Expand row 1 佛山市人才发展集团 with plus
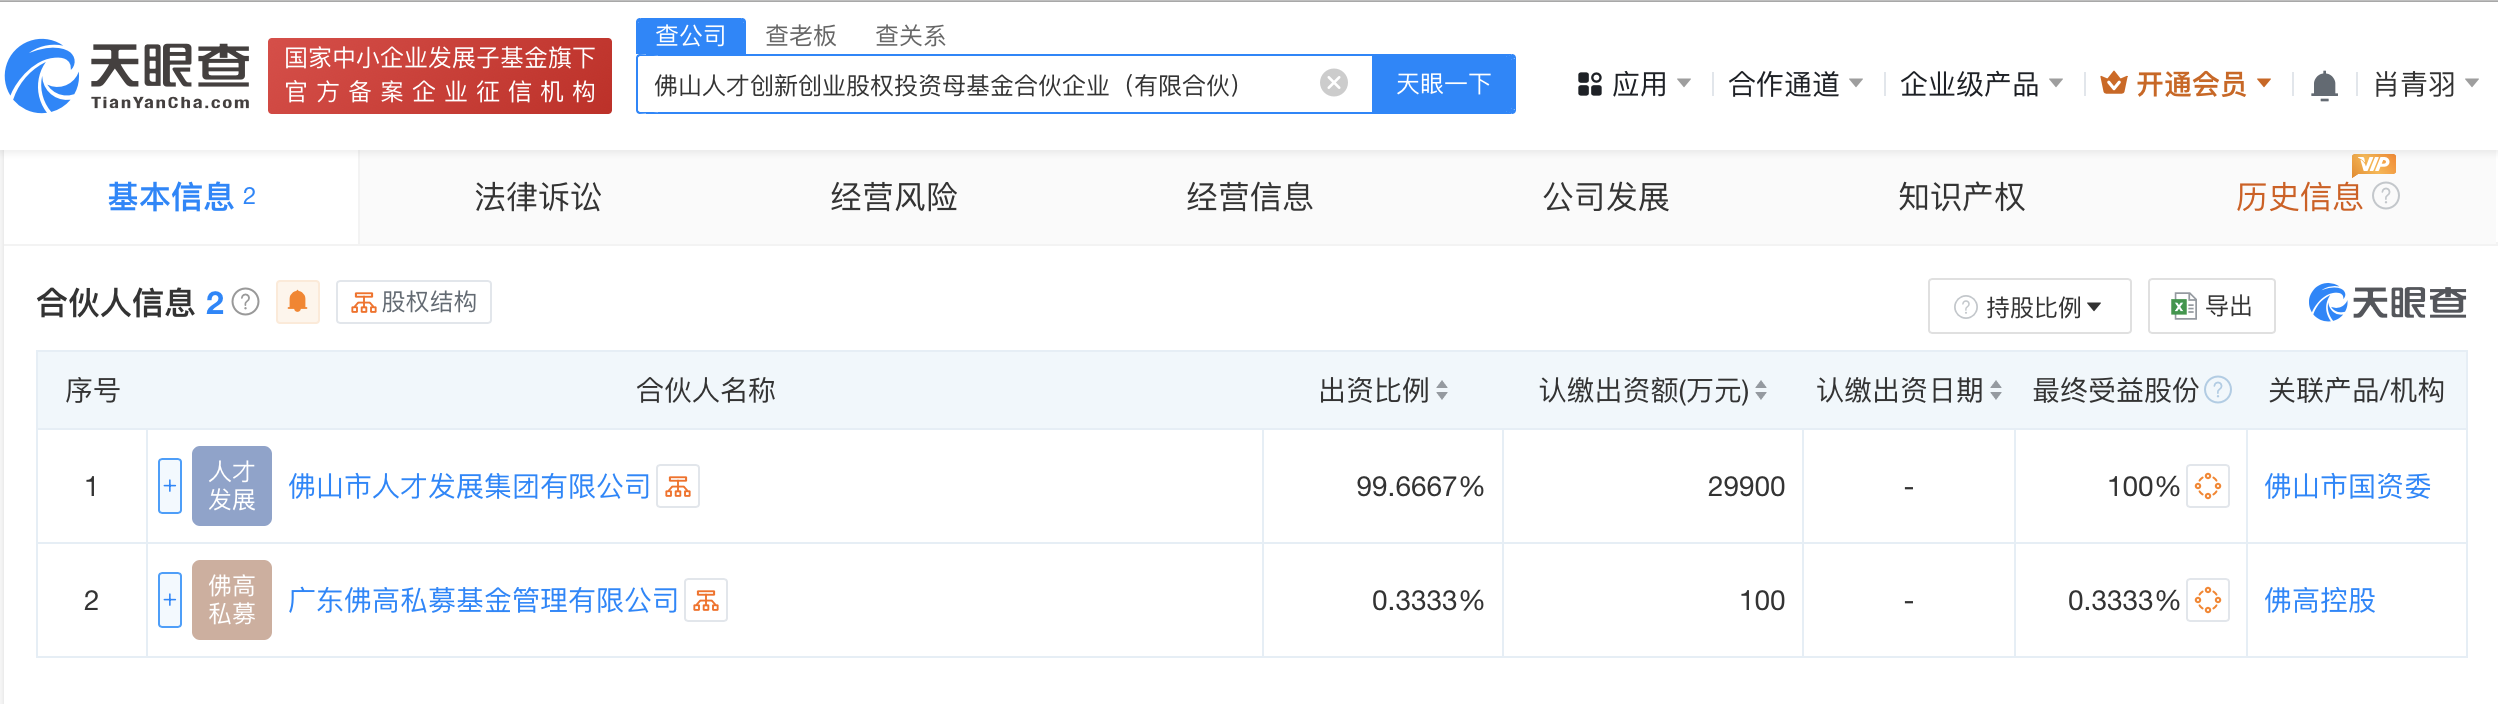 170,486
